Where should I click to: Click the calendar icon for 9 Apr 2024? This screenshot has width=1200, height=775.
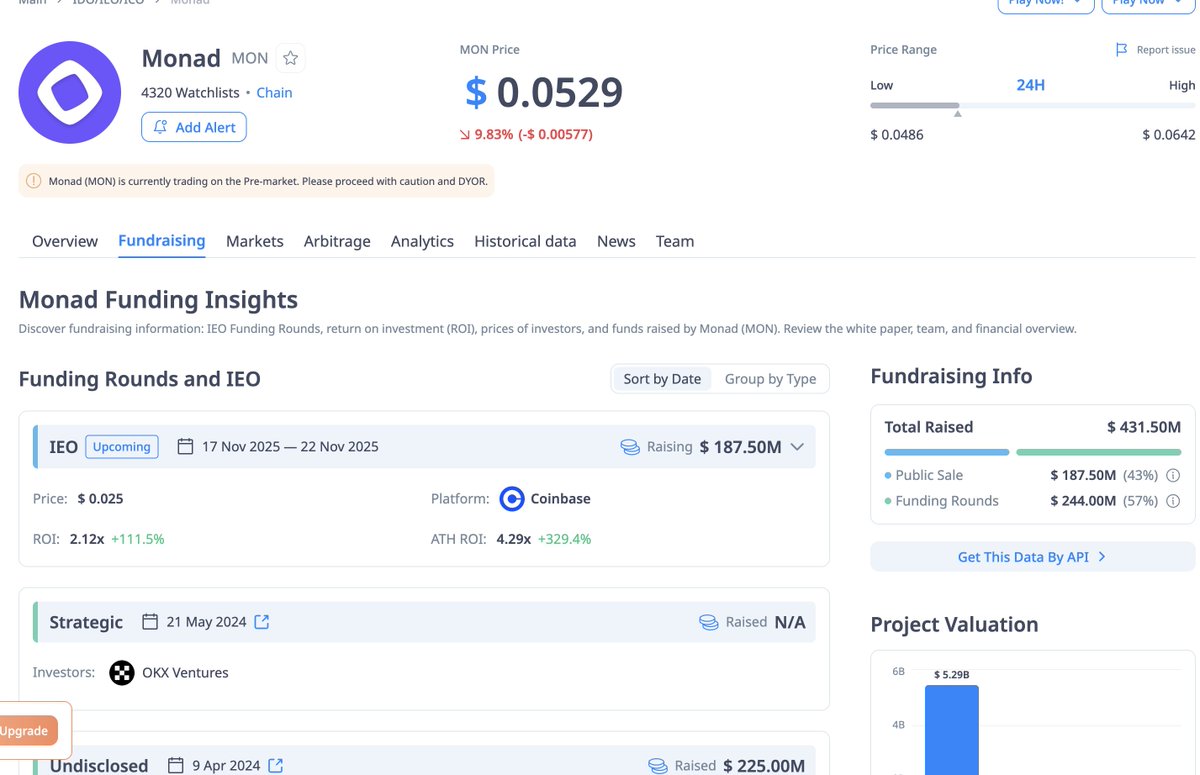tap(176, 766)
